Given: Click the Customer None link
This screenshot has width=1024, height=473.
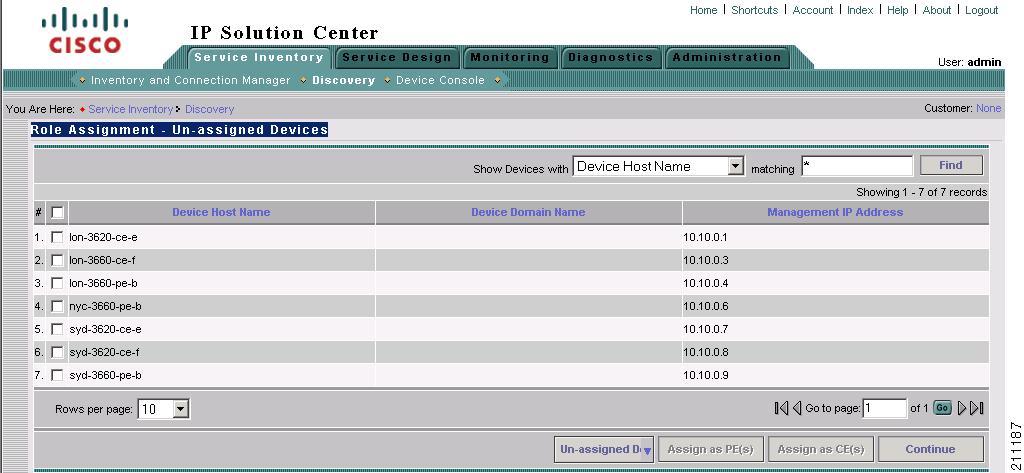Looking at the screenshot, I should (x=988, y=108).
